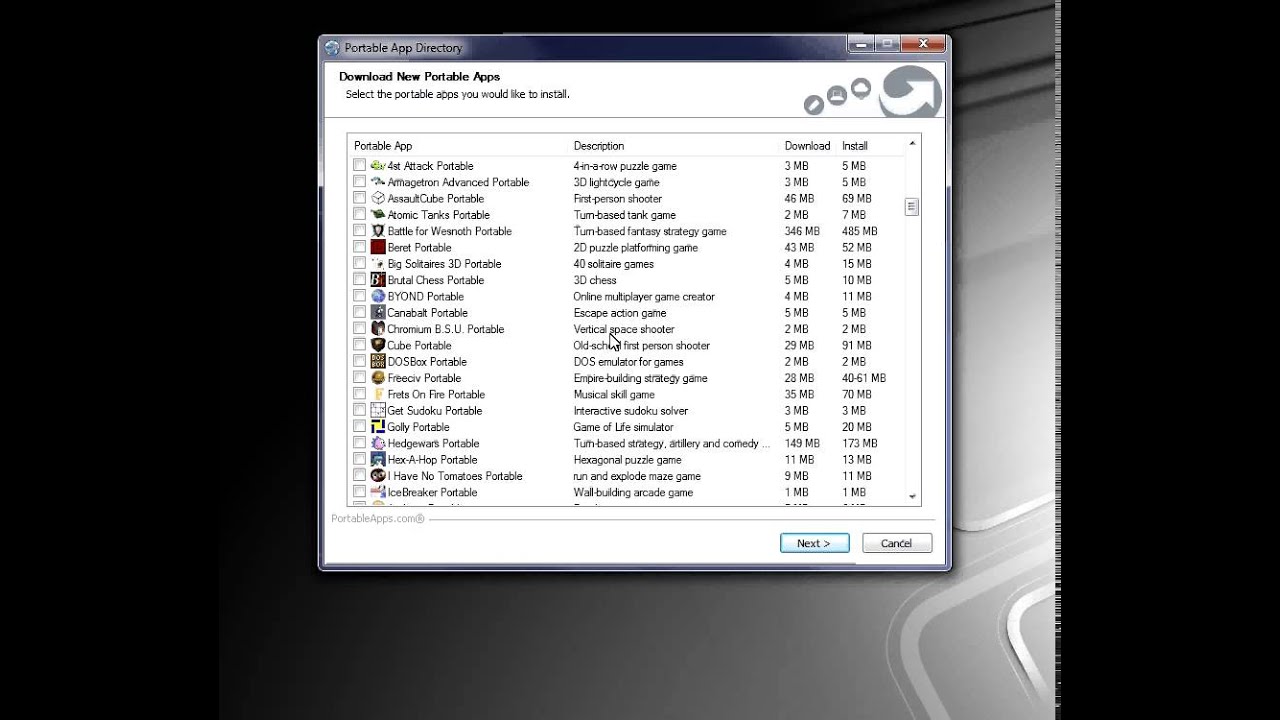This screenshot has width=1280, height=720.
Task: Select 'Frets On Fire Portable' name
Action: pos(436,394)
